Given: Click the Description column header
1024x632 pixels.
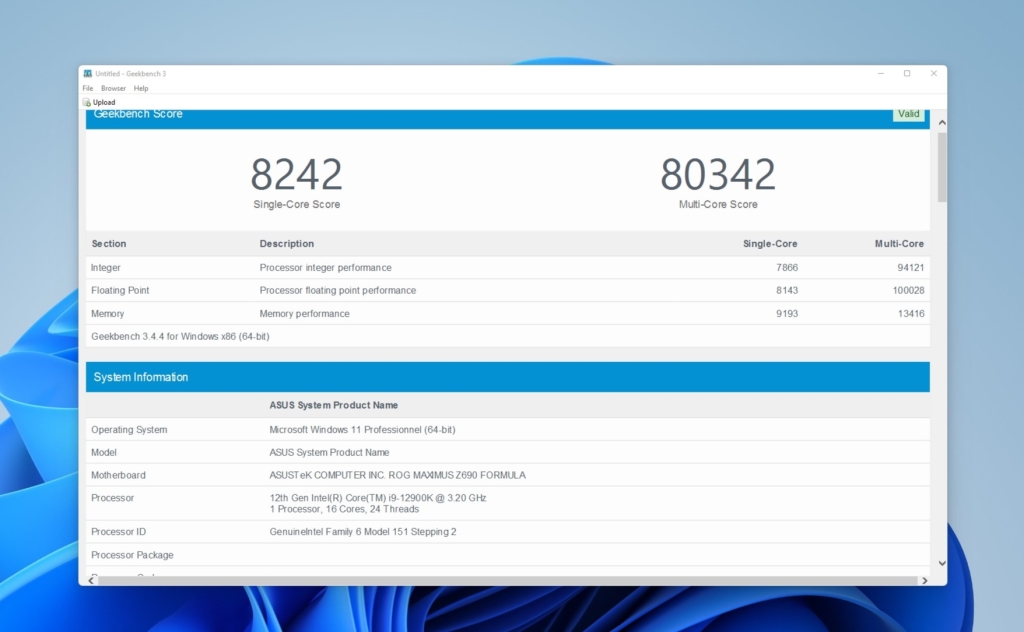Looking at the screenshot, I should [287, 244].
